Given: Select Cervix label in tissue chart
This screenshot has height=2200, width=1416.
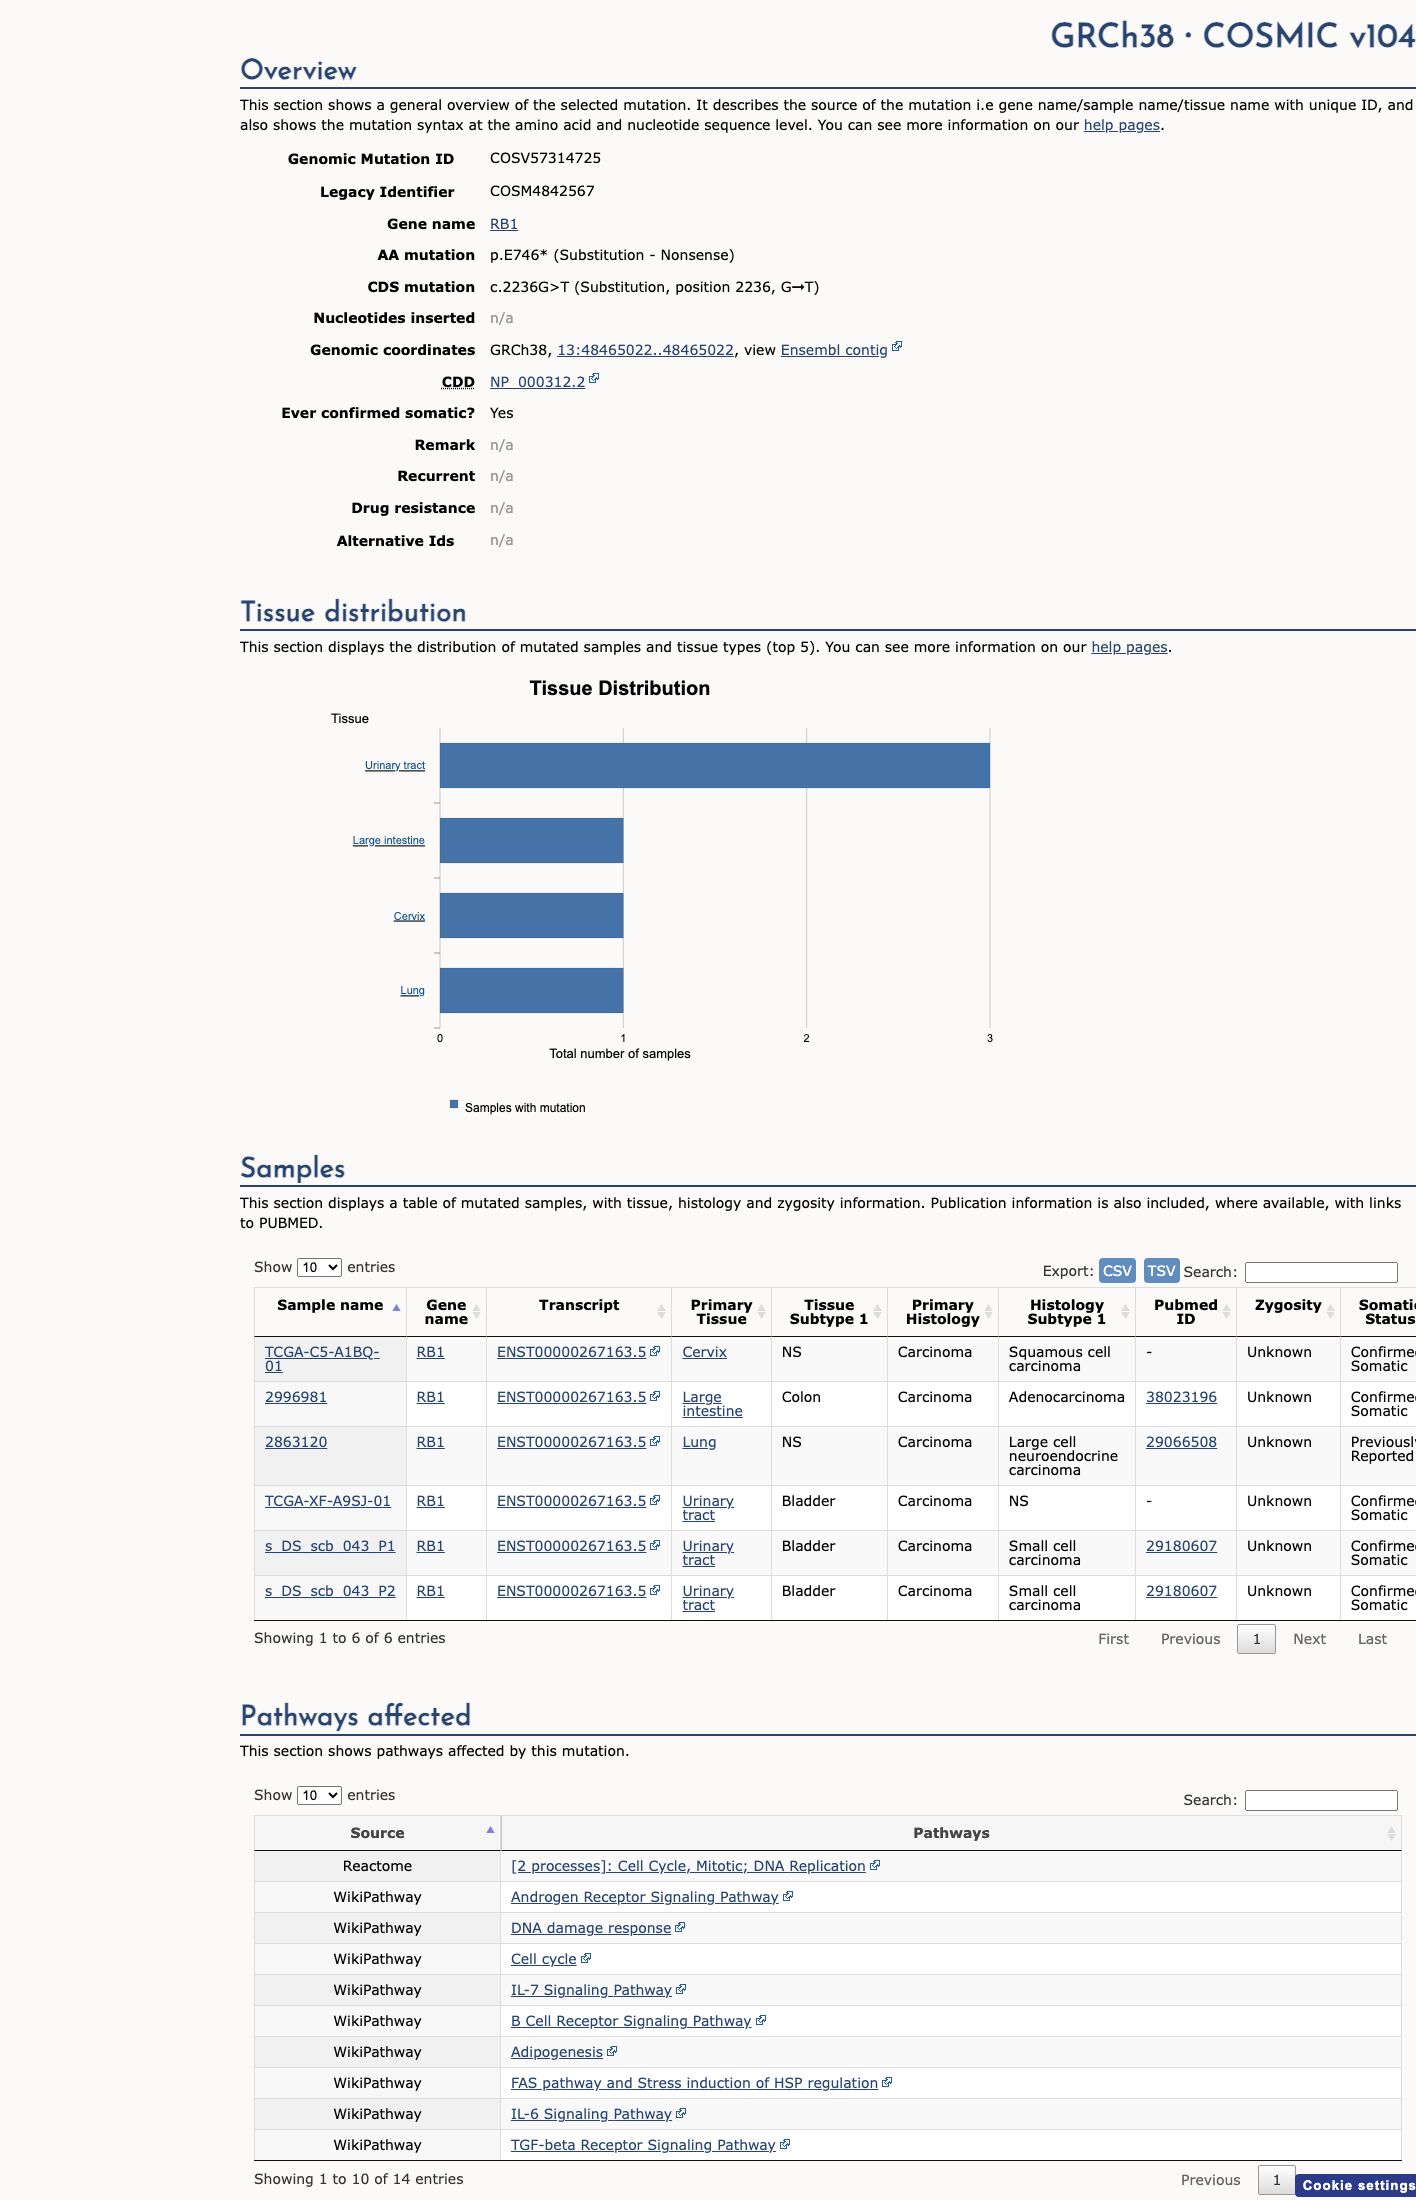Looking at the screenshot, I should tap(409, 916).
